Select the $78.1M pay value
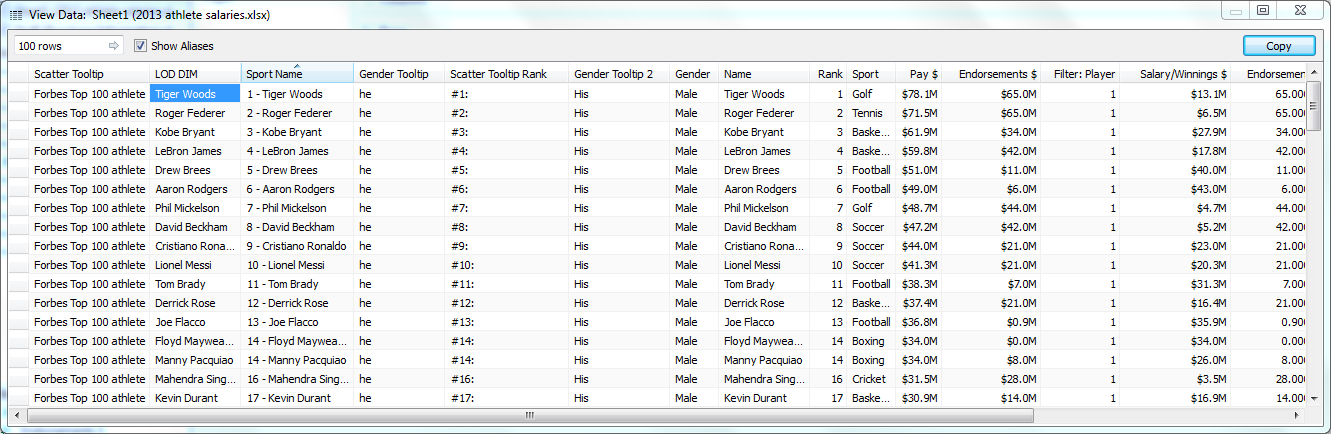 [x=919, y=94]
